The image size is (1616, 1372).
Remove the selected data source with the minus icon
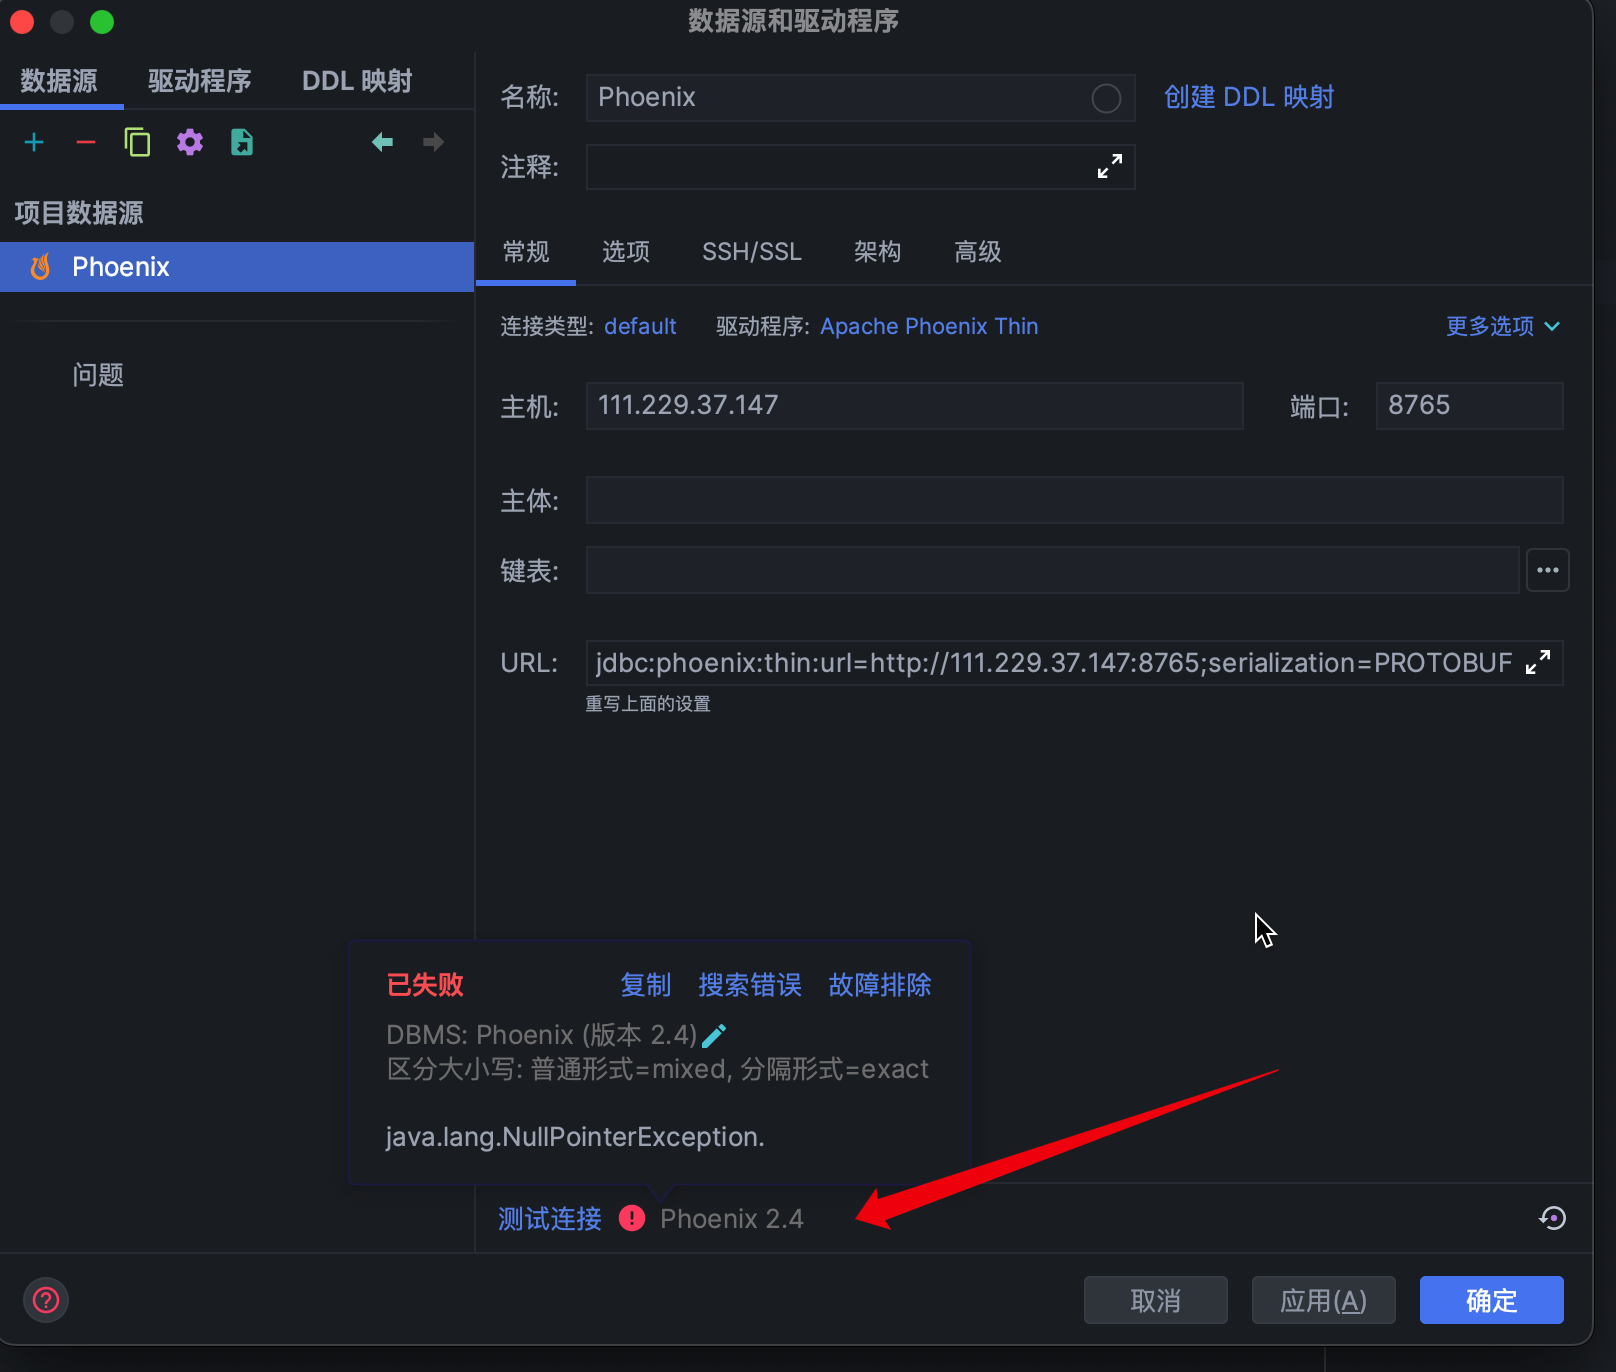tap(86, 142)
